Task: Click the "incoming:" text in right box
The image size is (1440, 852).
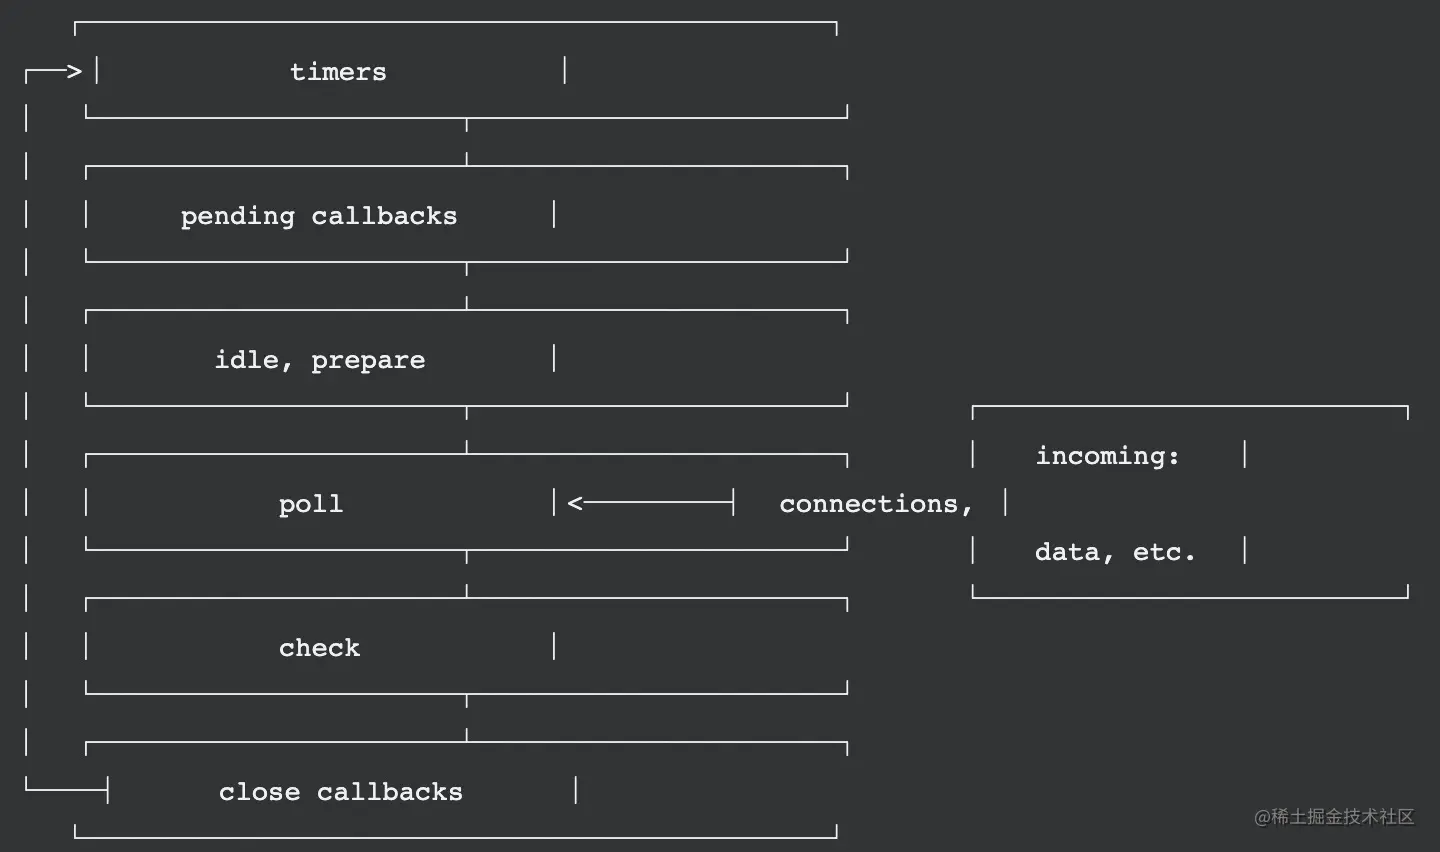Action: coord(1107,456)
